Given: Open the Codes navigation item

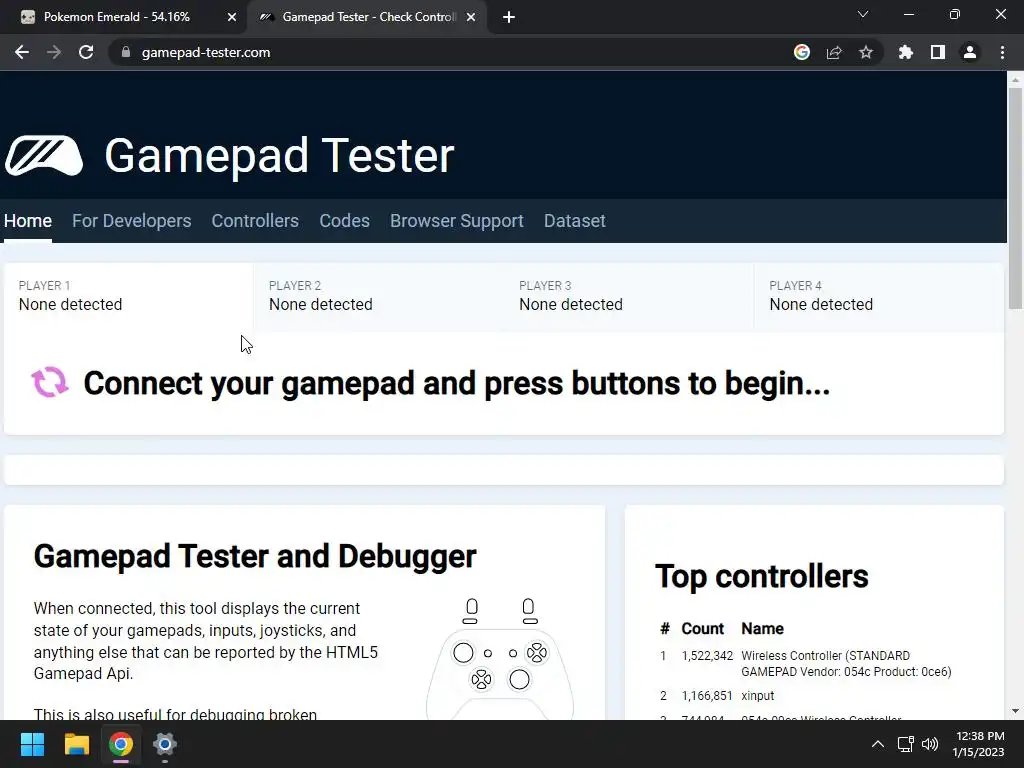Looking at the screenshot, I should pyautogui.click(x=344, y=221).
